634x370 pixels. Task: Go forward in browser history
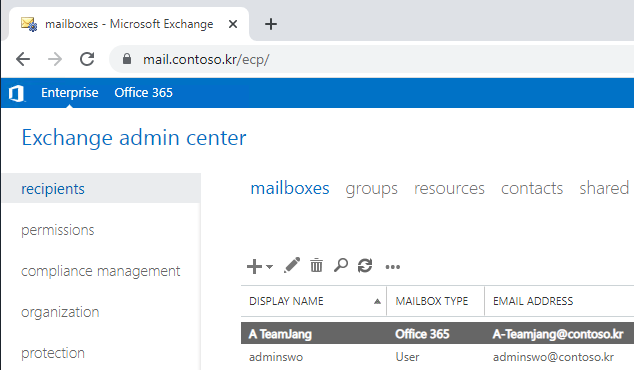click(55, 59)
